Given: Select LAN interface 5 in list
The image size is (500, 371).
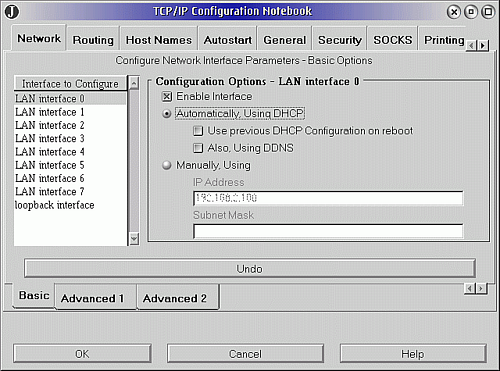Looking at the screenshot, I should (70, 165).
